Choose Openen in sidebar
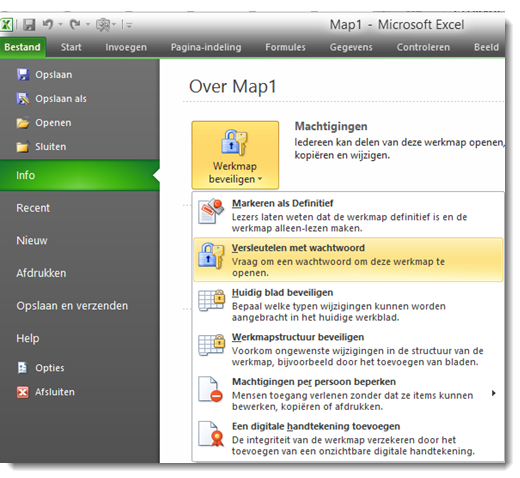520x478 pixels. (53, 123)
